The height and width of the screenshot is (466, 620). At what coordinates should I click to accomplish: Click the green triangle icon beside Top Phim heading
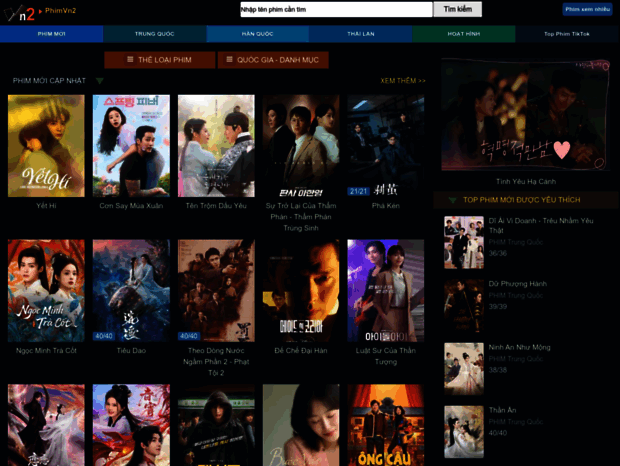coord(453,200)
